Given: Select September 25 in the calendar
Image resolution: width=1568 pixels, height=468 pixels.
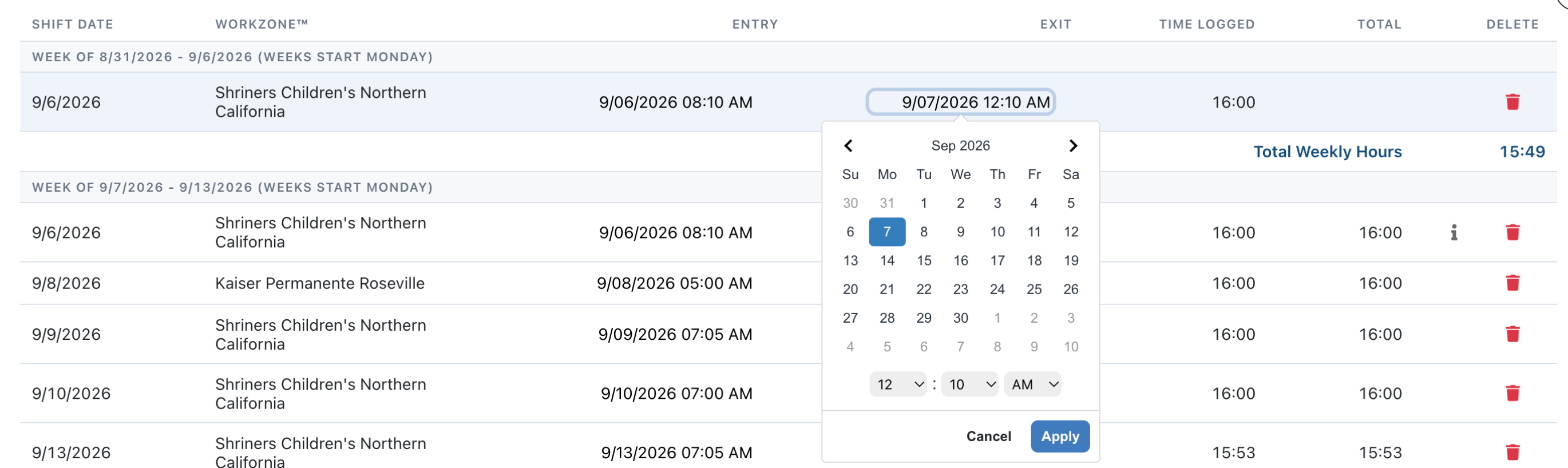Looking at the screenshot, I should (x=1034, y=290).
